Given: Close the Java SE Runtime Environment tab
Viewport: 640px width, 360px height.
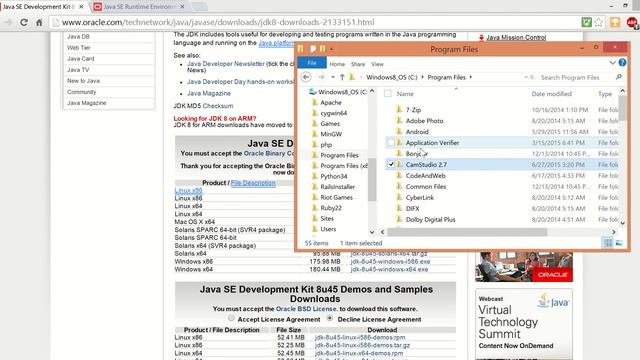Looking at the screenshot, I should pyautogui.click(x=182, y=7).
